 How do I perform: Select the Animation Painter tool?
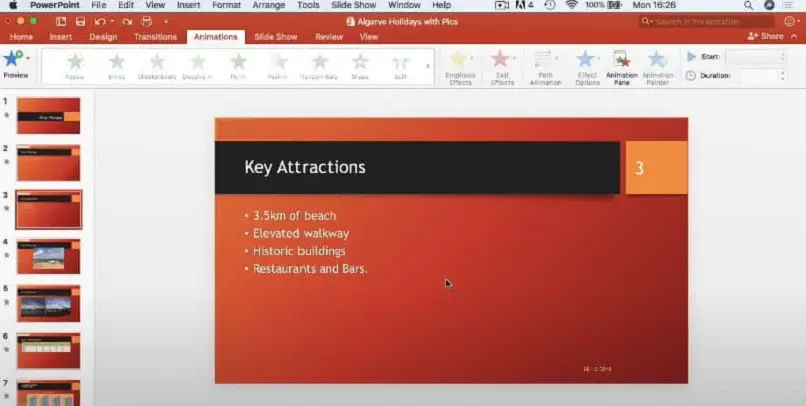pyautogui.click(x=657, y=68)
